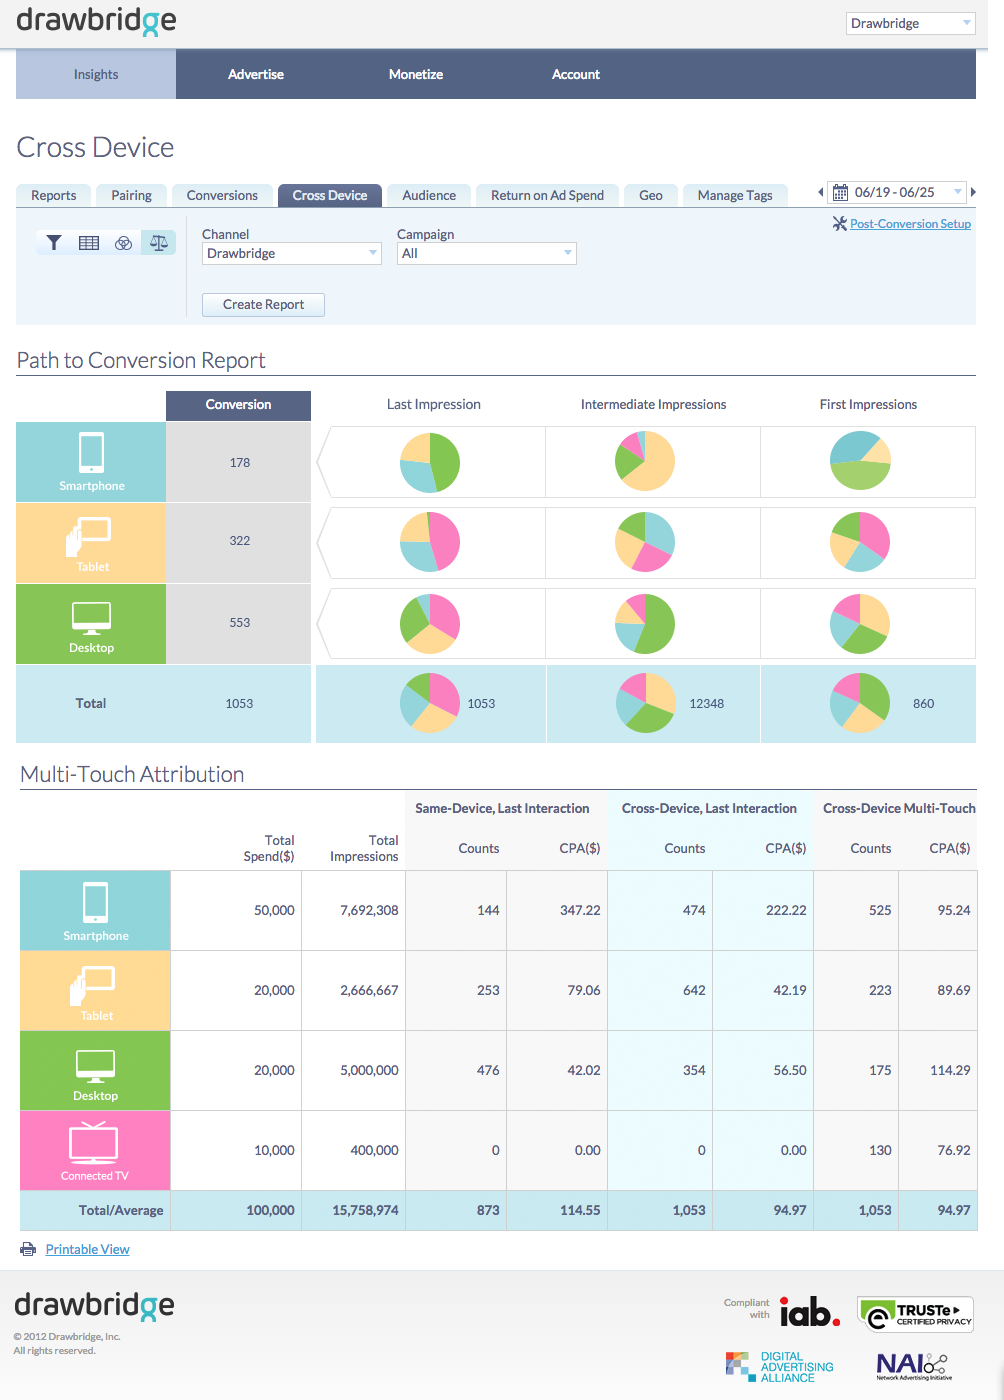The width and height of the screenshot is (1004, 1400).
Task: Click the Smartphone Last Impression pie chart
Action: (430, 462)
